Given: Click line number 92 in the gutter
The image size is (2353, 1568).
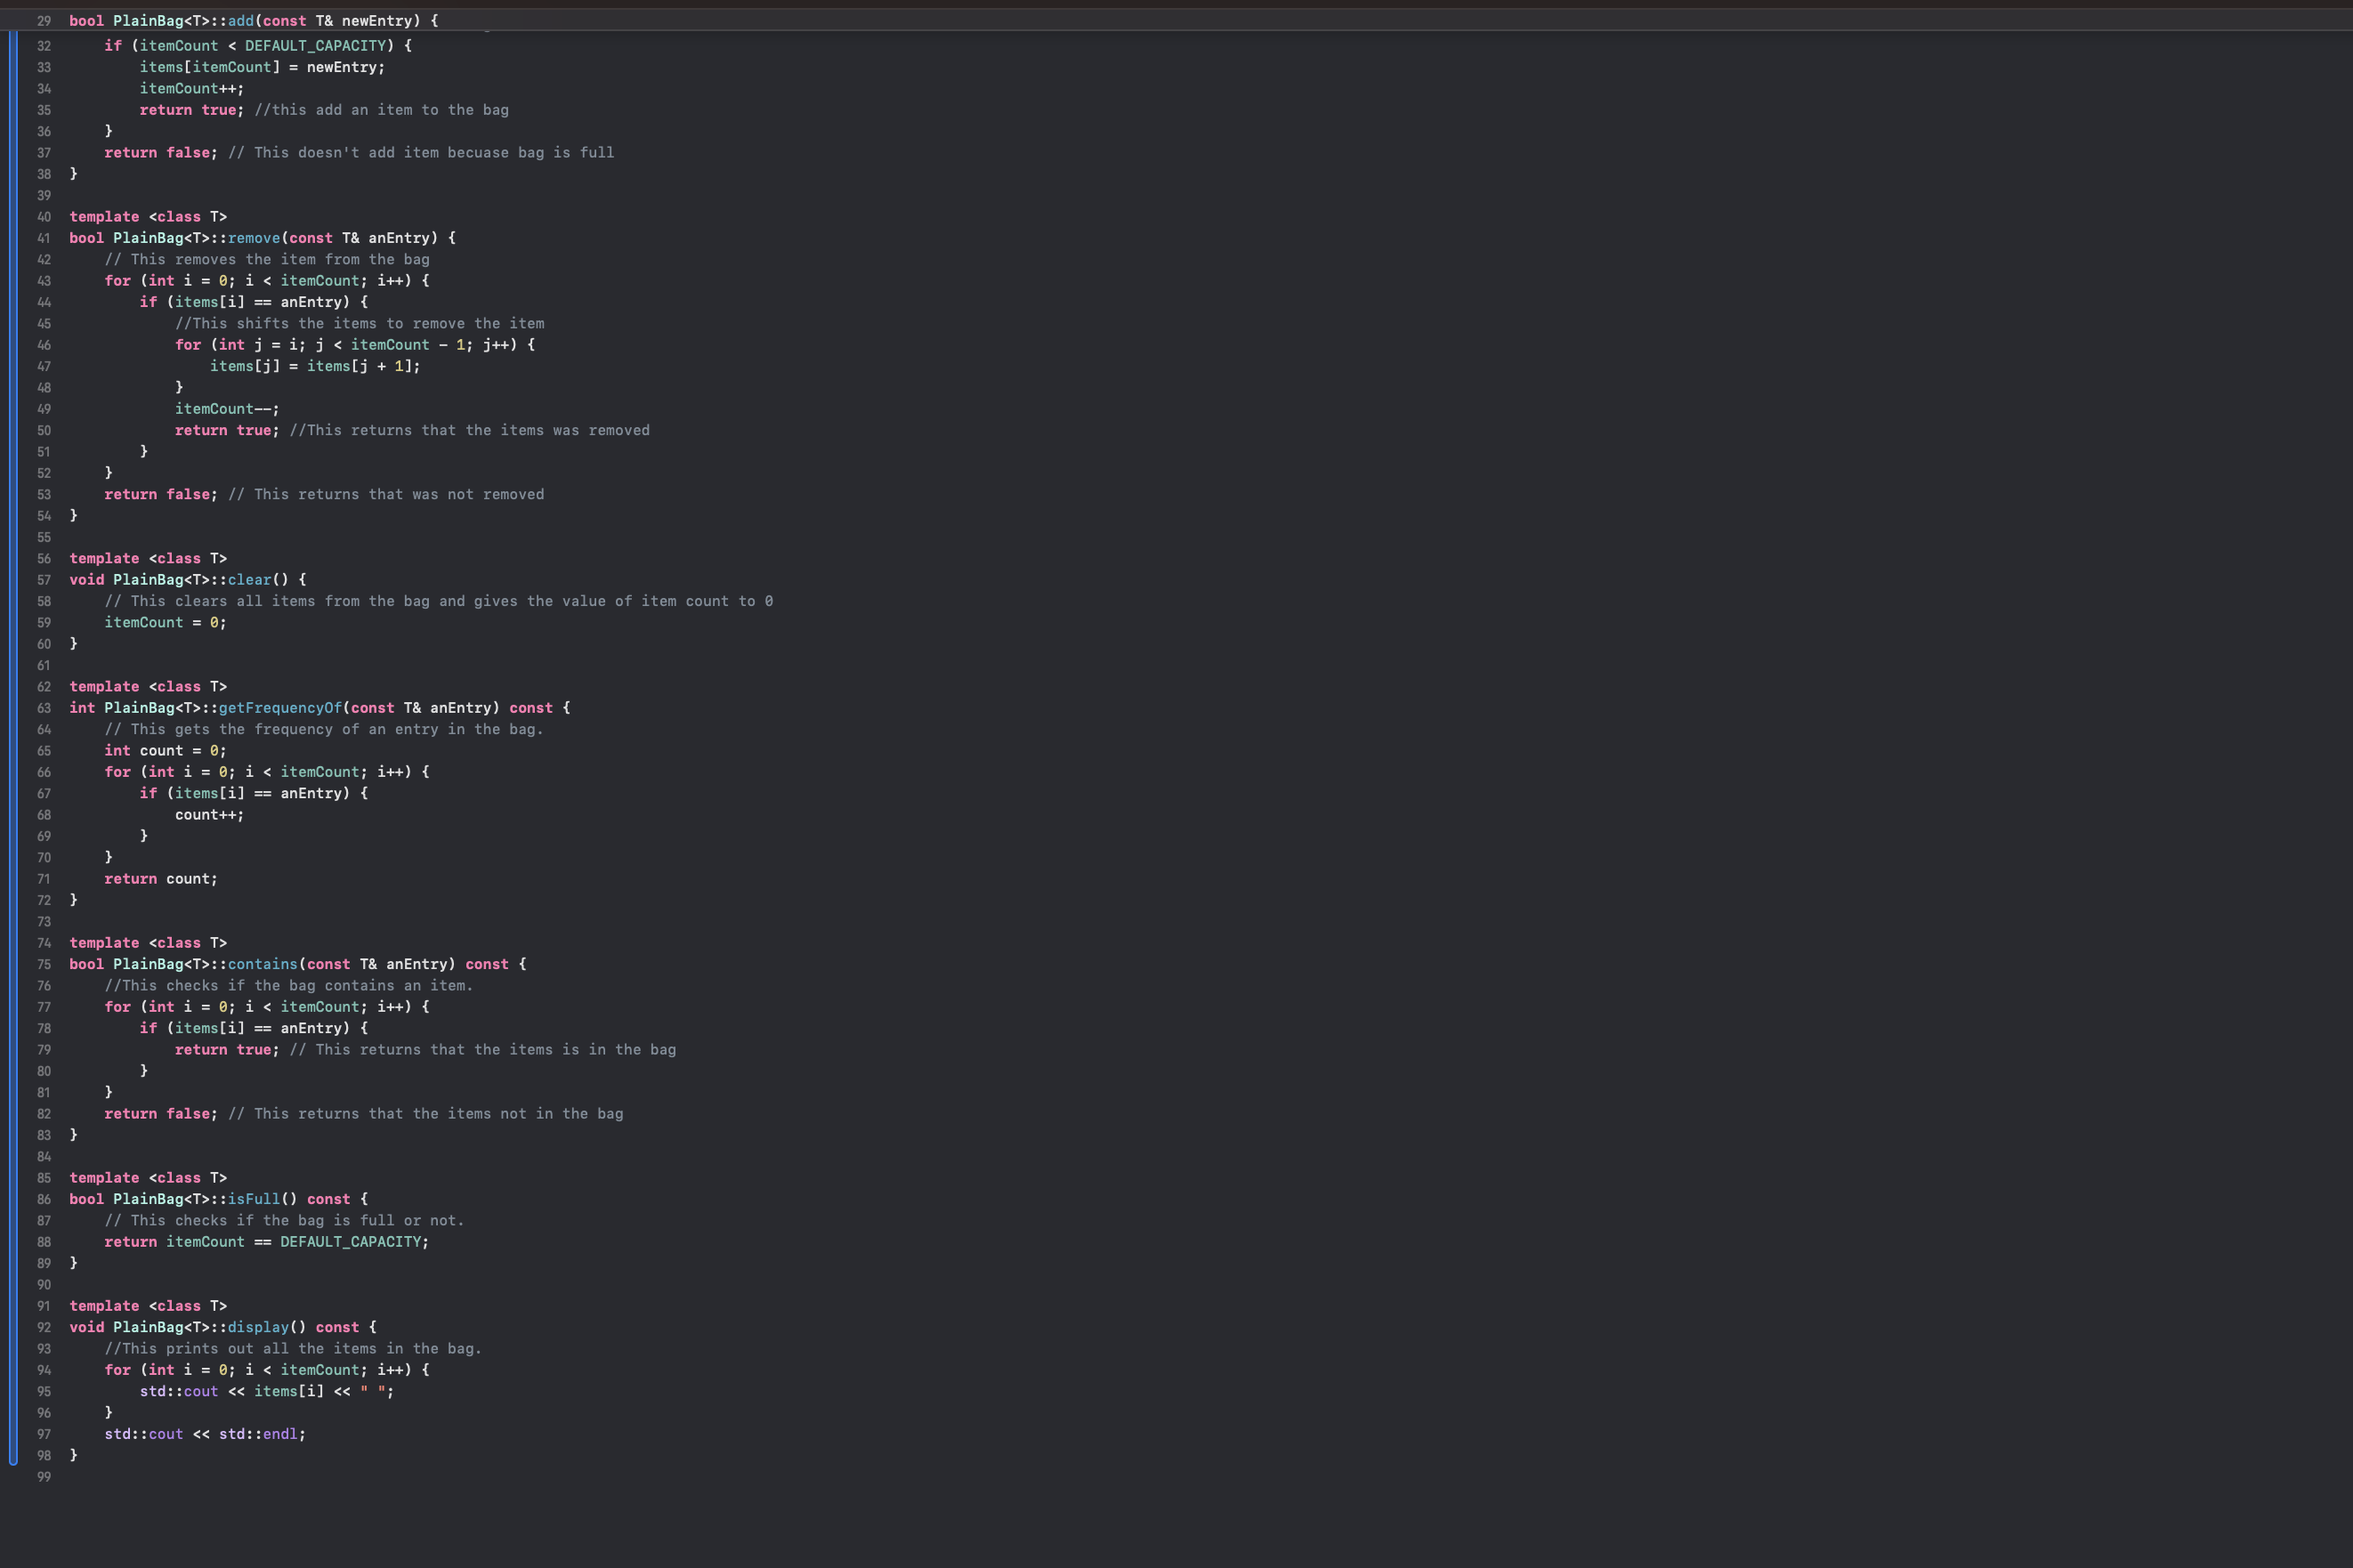Looking at the screenshot, I should click(x=43, y=1327).
